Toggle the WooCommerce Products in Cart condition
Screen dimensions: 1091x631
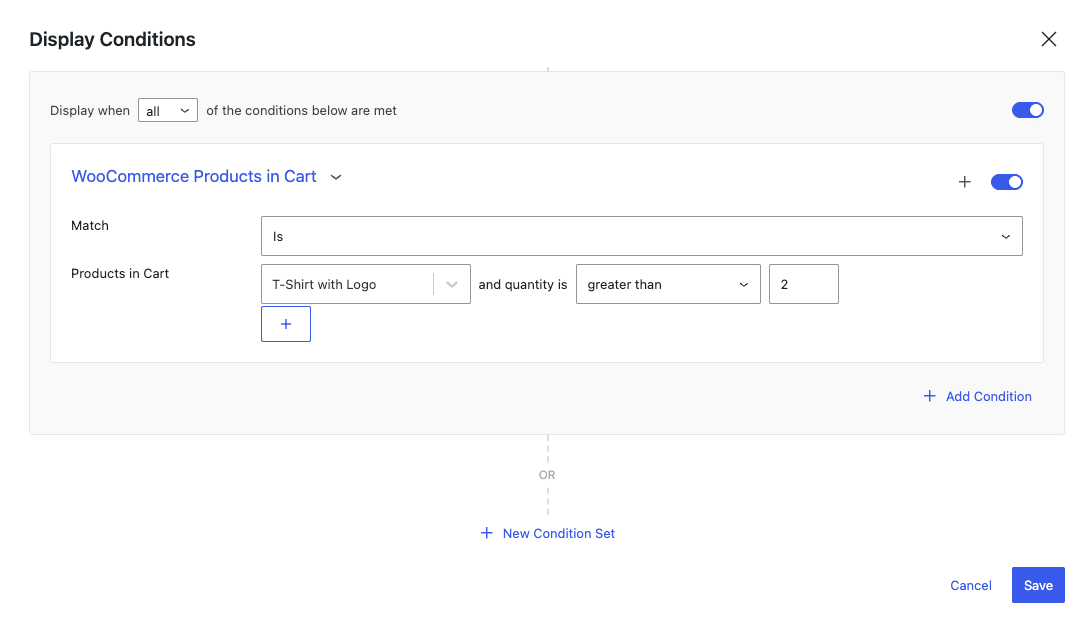(1007, 182)
